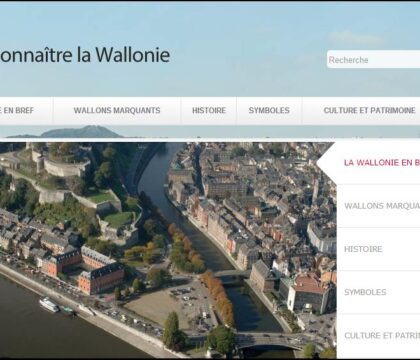
Task: Choose Culture et Patrimoine in slider list
Action: [379, 336]
